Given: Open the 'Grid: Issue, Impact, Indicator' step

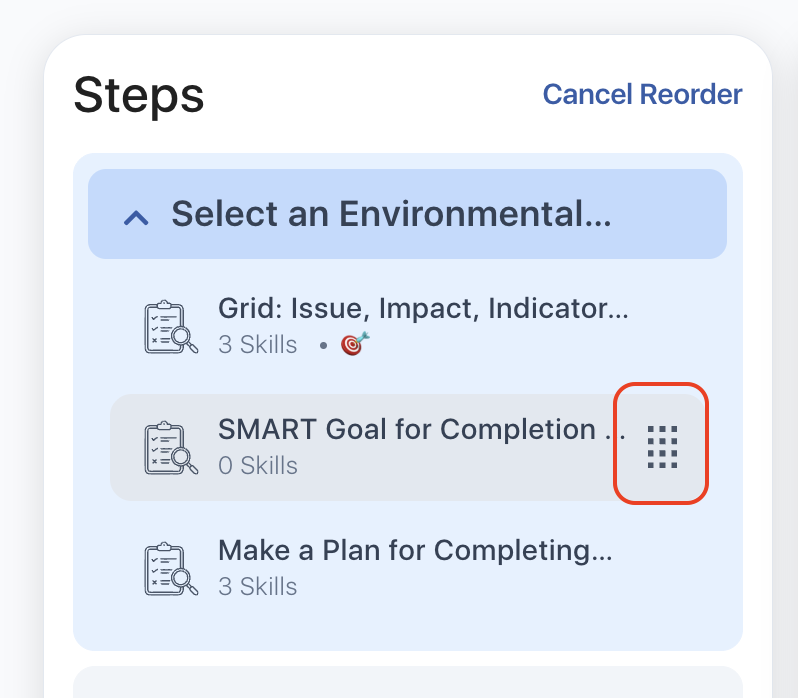Looking at the screenshot, I should pyautogui.click(x=423, y=310).
